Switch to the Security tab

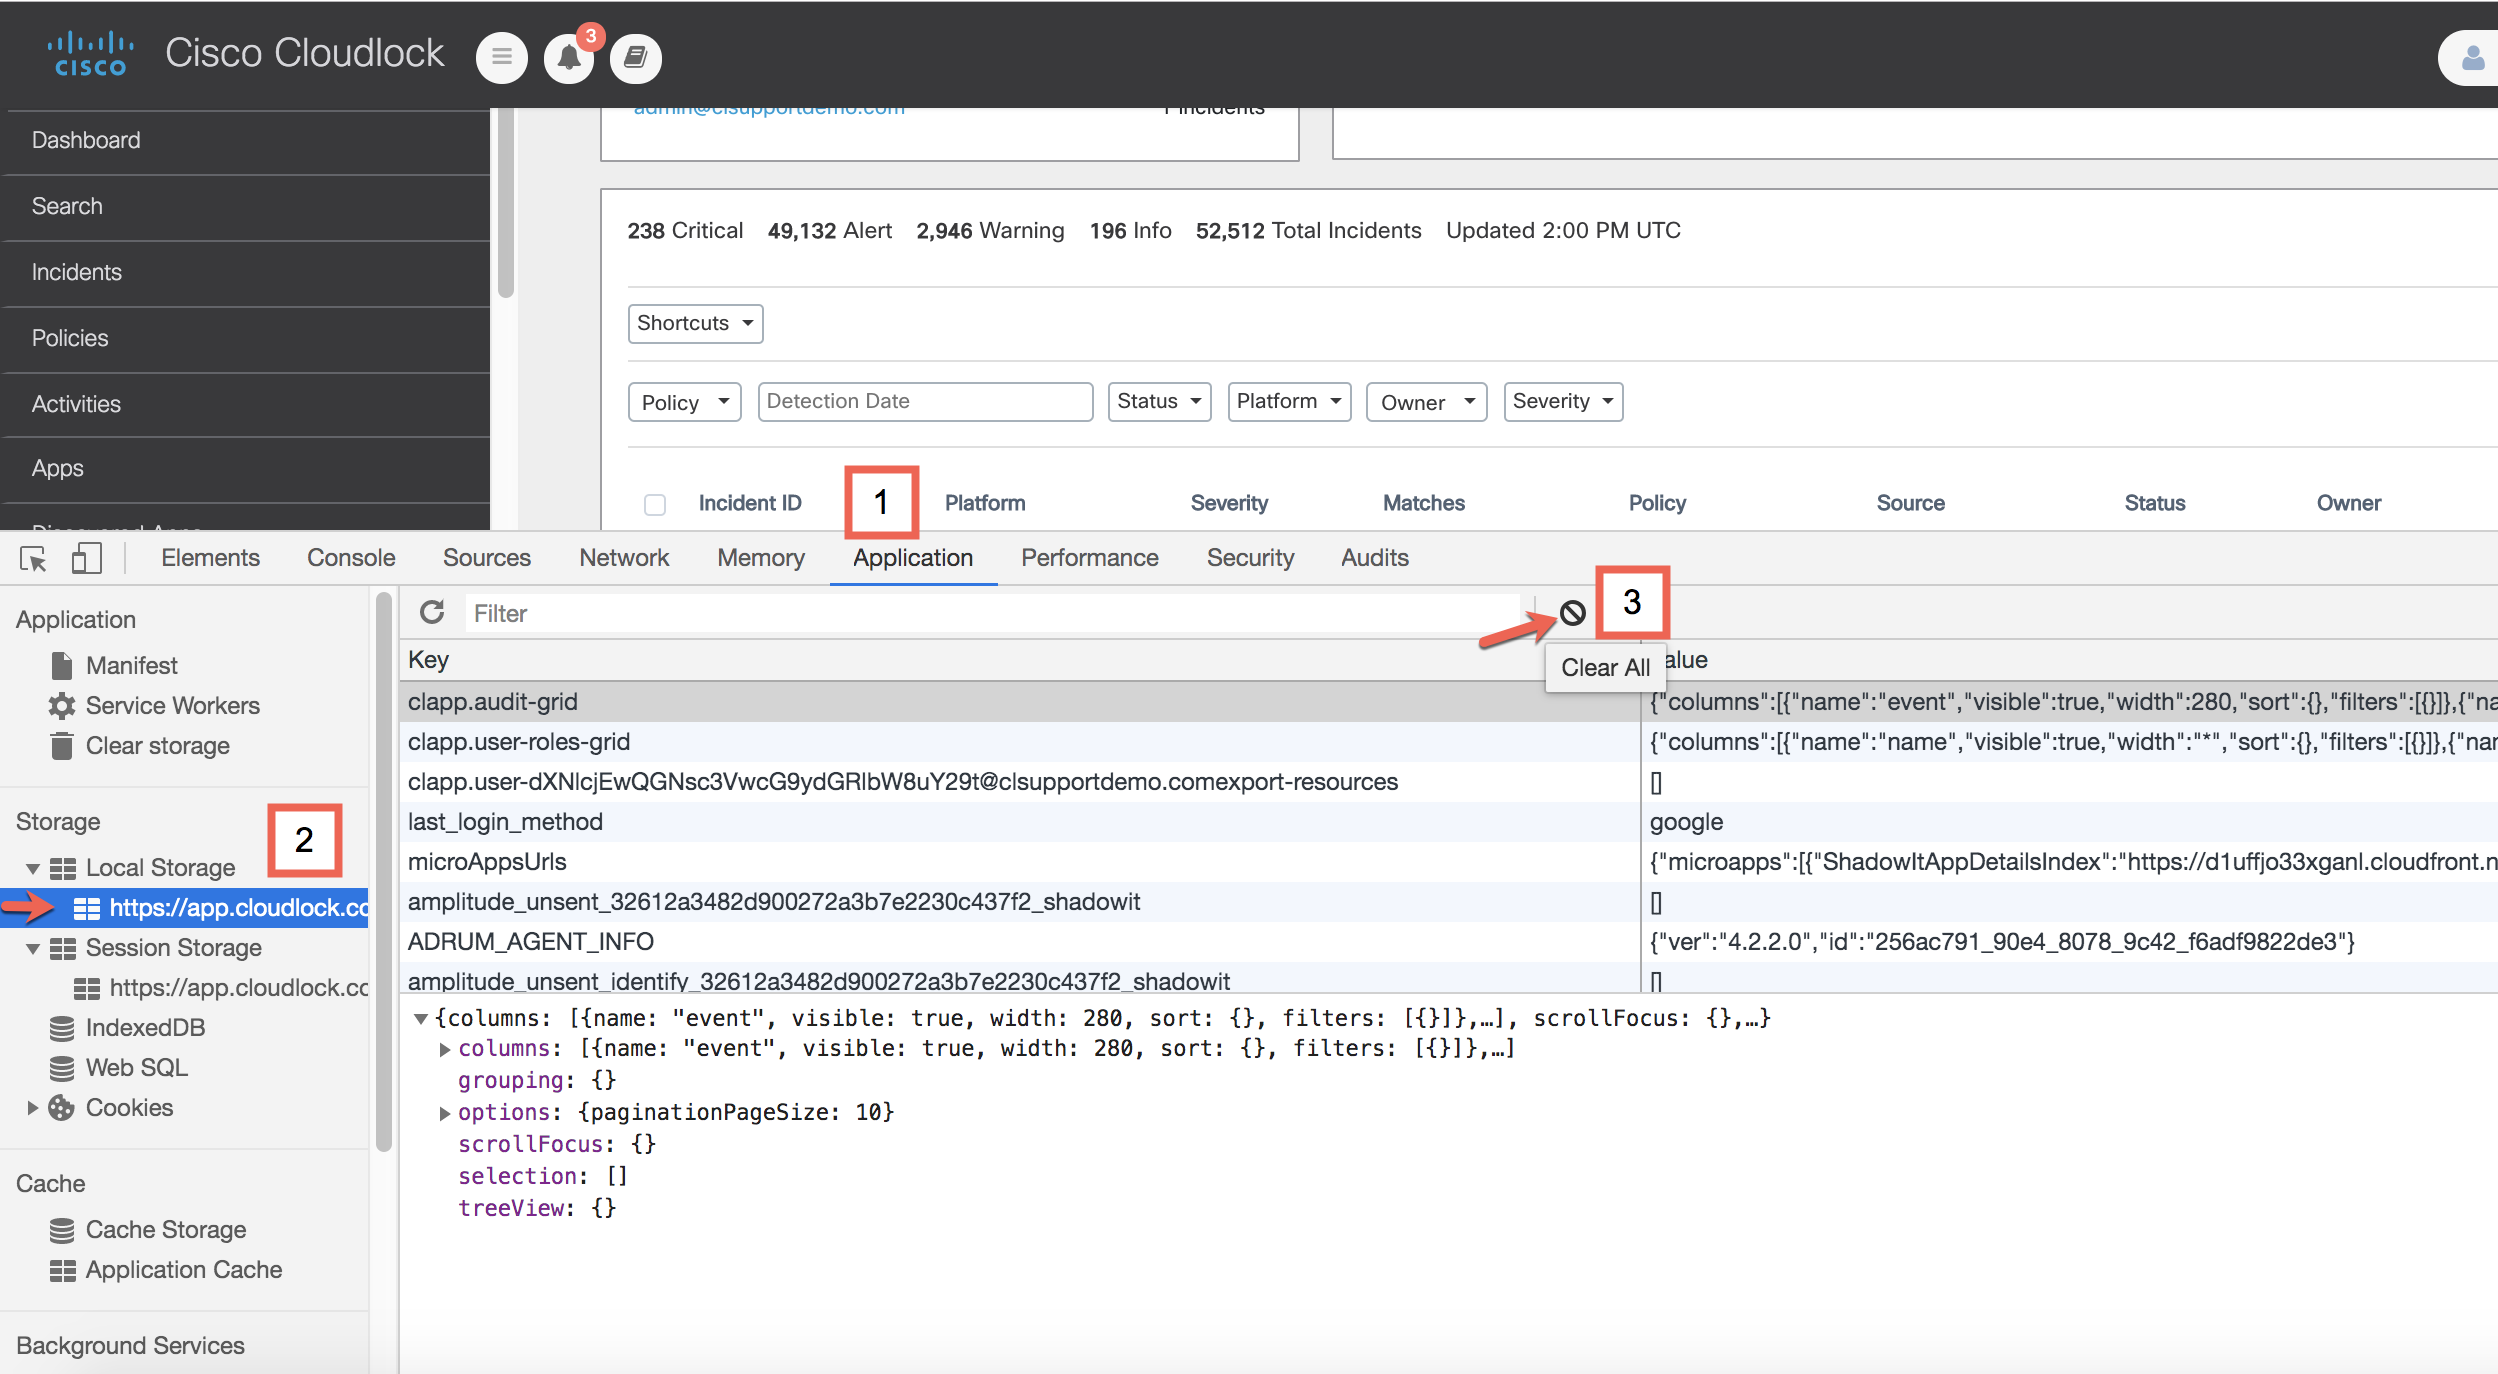pos(1250,558)
